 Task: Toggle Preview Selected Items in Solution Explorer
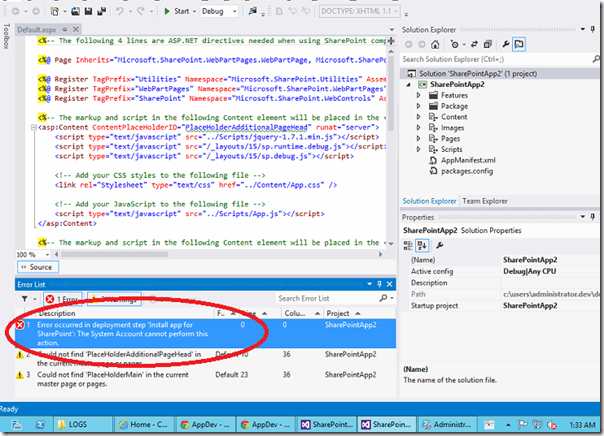coord(519,44)
